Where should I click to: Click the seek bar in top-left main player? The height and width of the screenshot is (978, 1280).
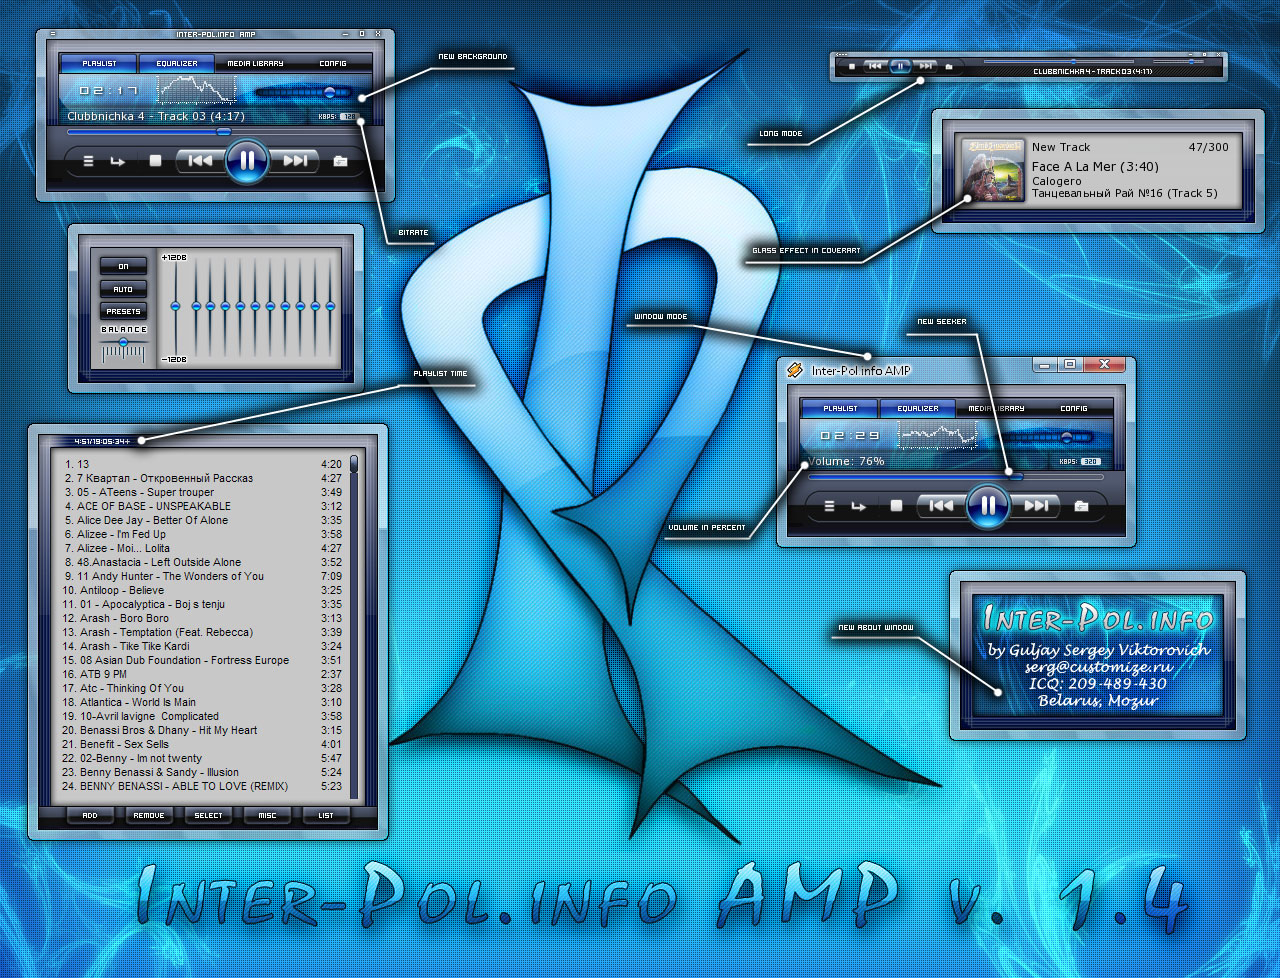point(215,131)
